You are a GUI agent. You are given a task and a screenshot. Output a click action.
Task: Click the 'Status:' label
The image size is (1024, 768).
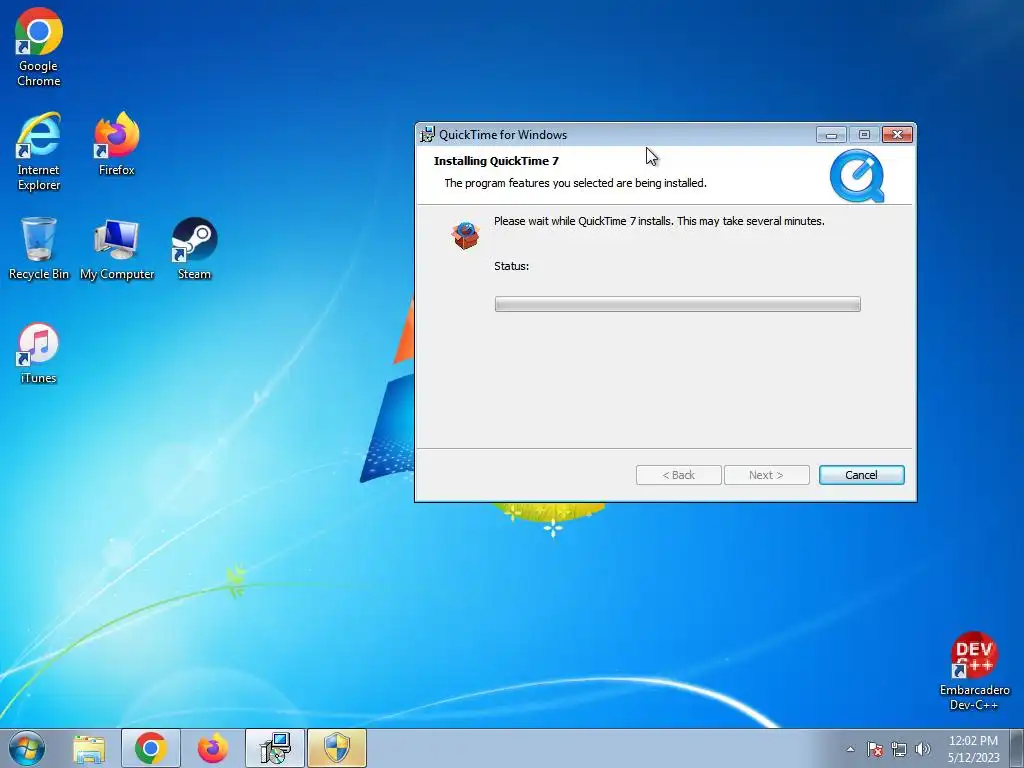tap(511, 266)
